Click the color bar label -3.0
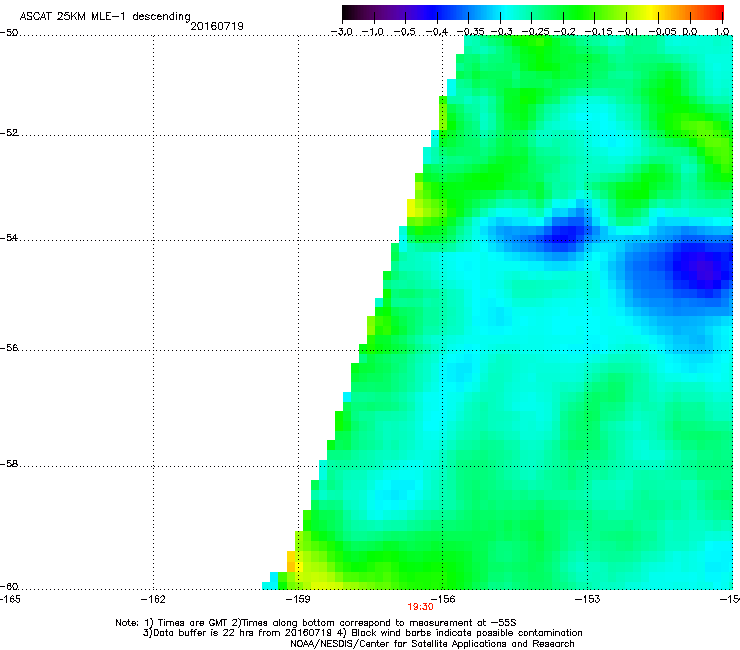The height and width of the screenshot is (650, 740). pyautogui.click(x=342, y=32)
